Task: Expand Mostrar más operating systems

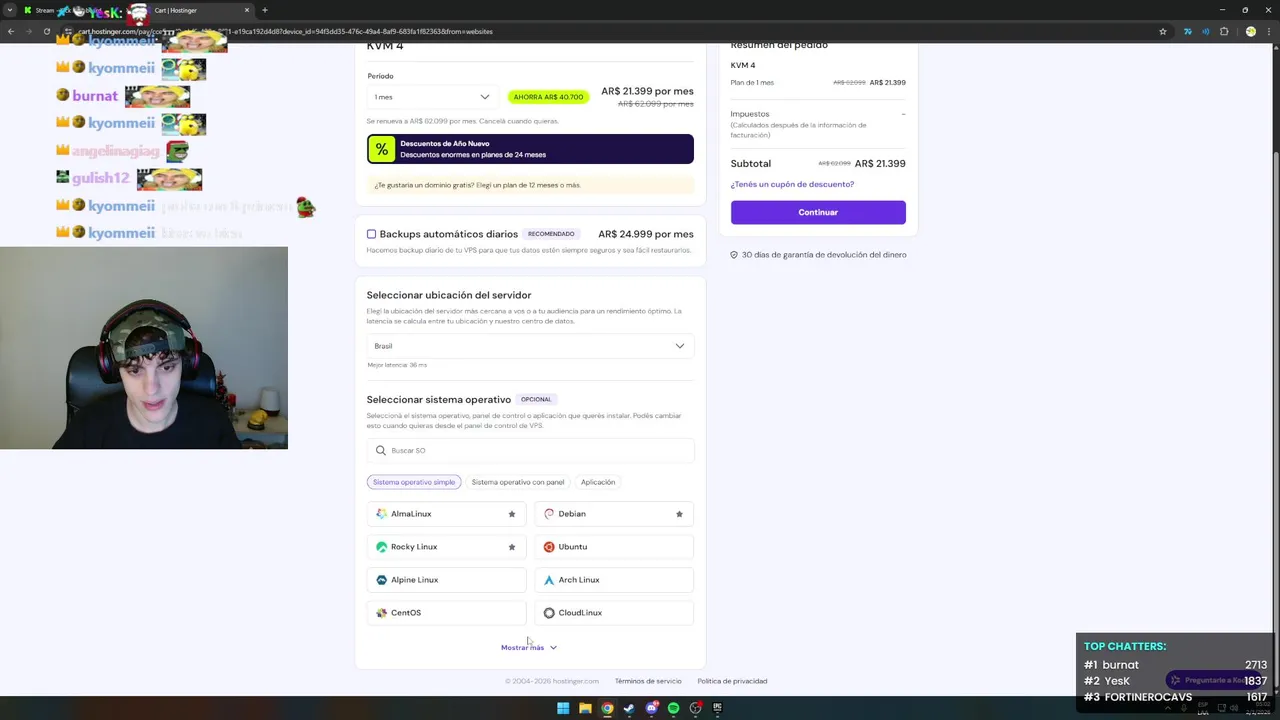Action: coord(529,647)
